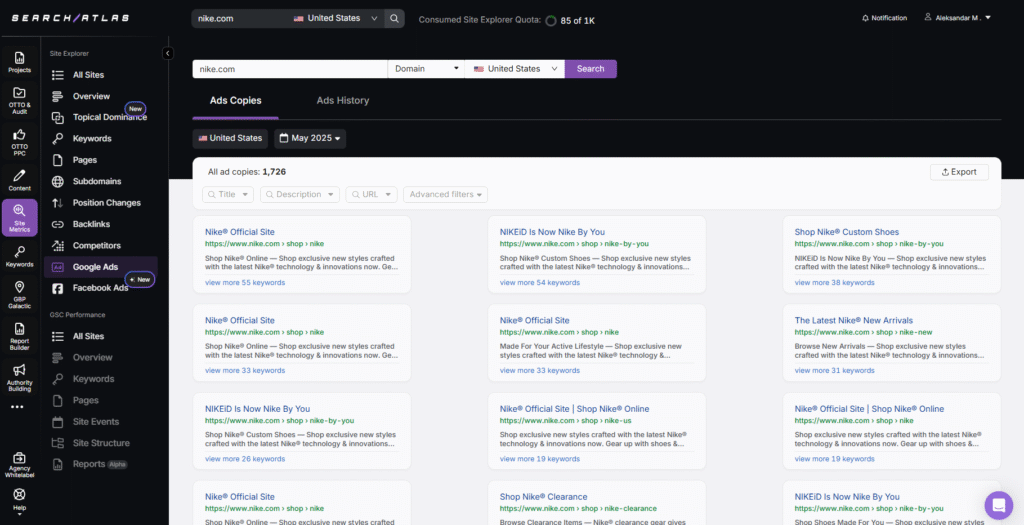Image resolution: width=1024 pixels, height=525 pixels.
Task: Open Report Builder icon
Action: [20, 336]
